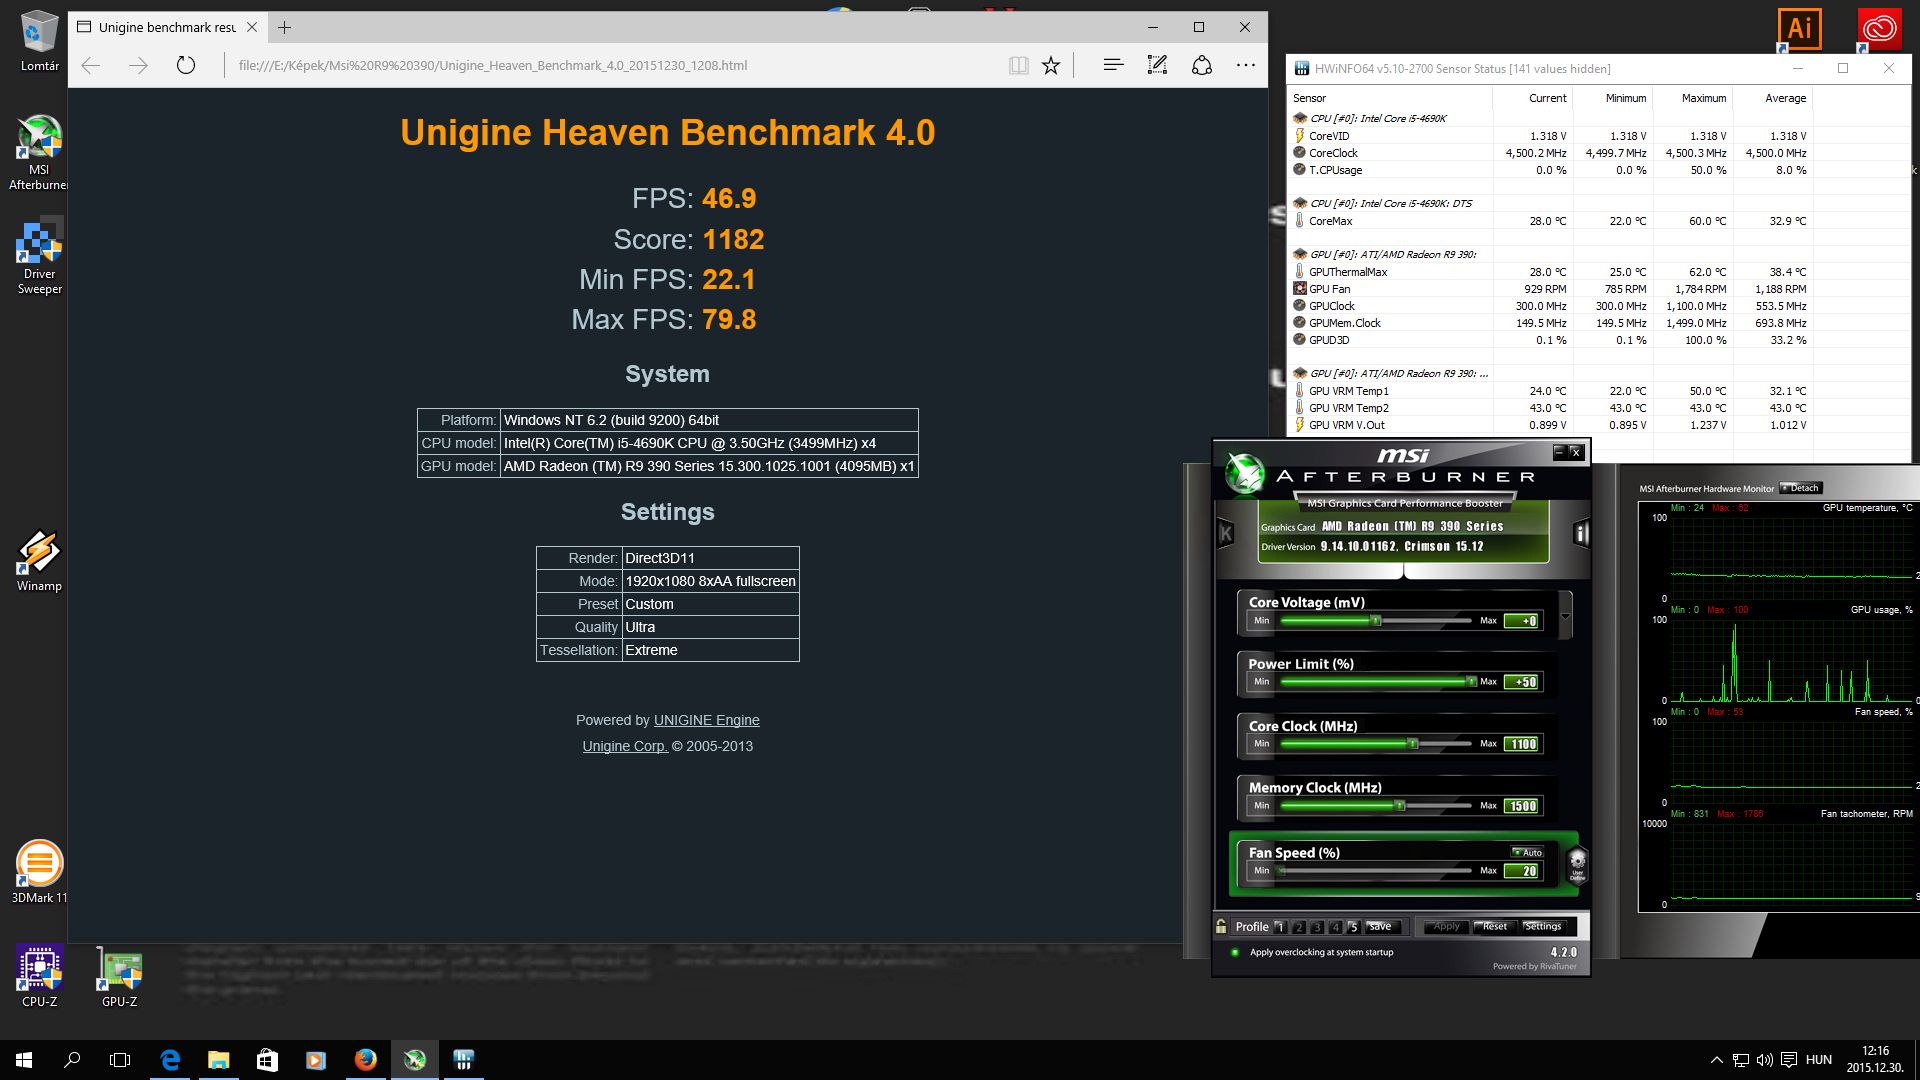1920x1080 pixels.
Task: Open a new Edge tab
Action: [285, 27]
